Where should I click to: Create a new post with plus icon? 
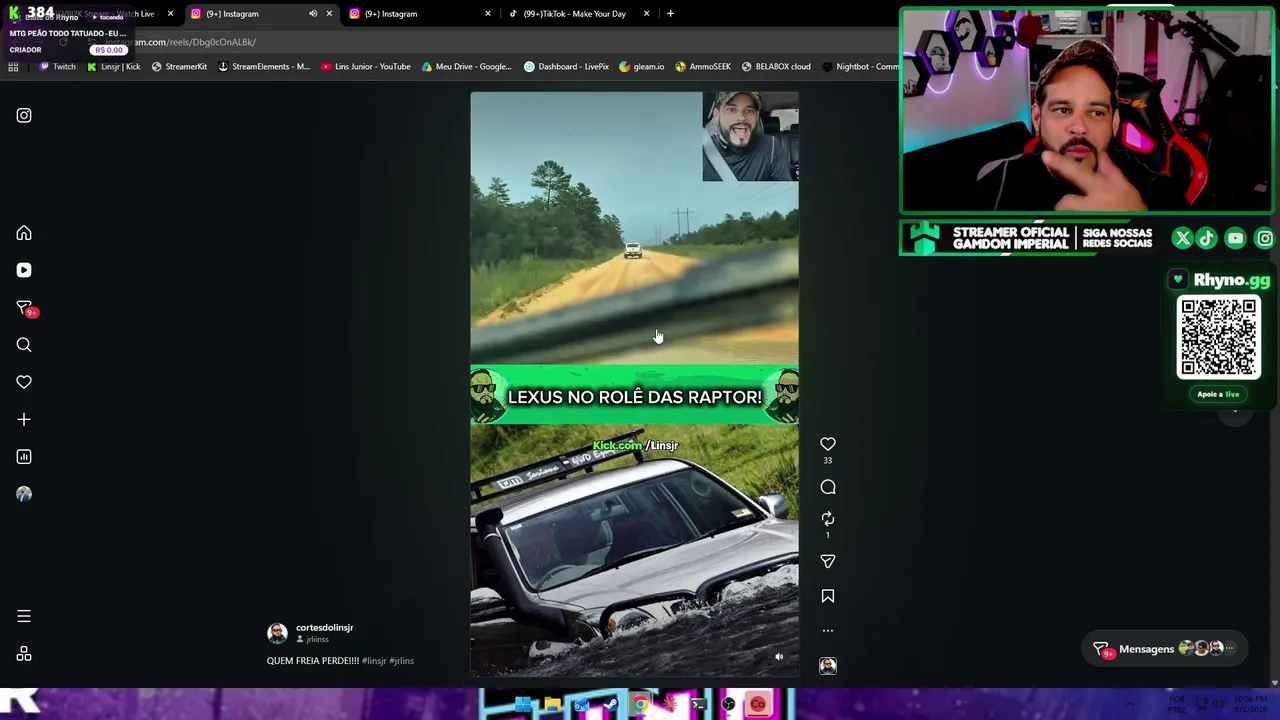24,419
